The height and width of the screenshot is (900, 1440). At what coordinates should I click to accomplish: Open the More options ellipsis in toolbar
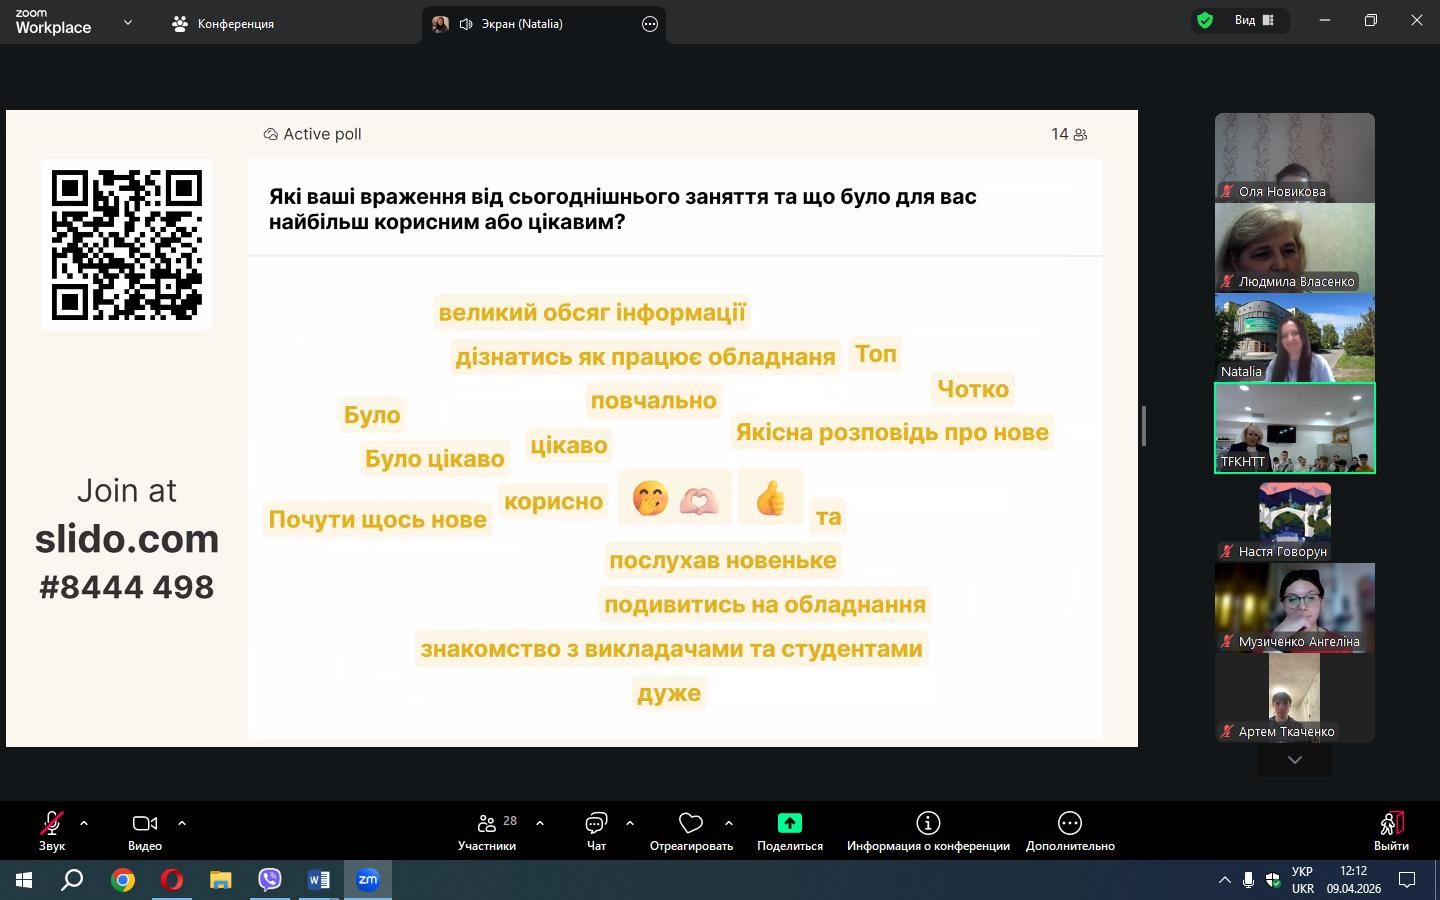pos(1069,823)
